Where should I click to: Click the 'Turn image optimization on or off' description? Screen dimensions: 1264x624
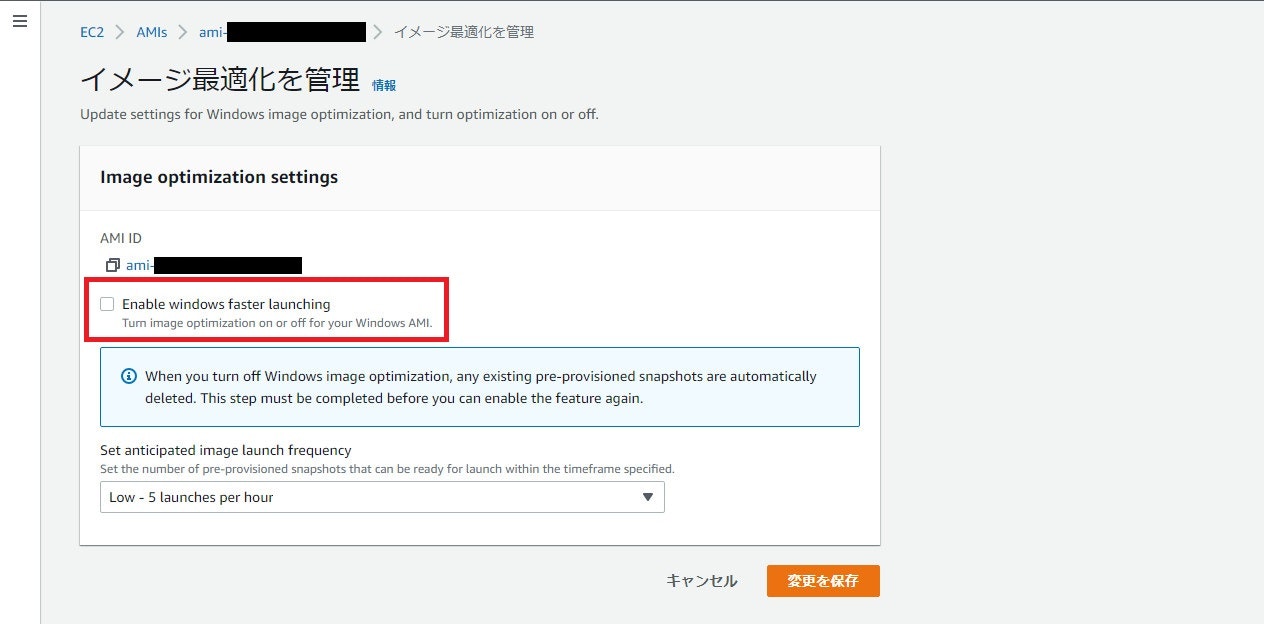pos(277,323)
